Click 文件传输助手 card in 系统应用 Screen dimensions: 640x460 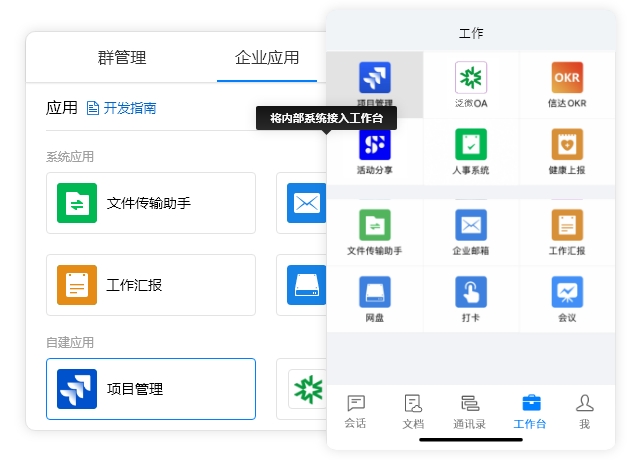point(151,203)
